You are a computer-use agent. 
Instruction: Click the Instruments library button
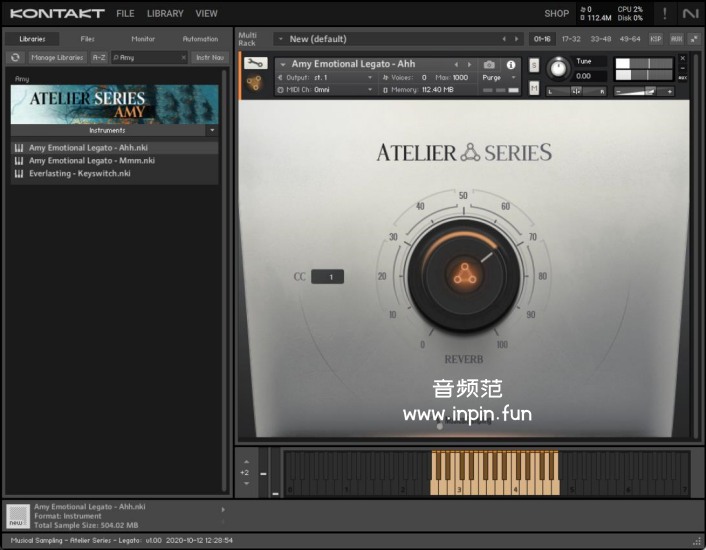point(108,130)
